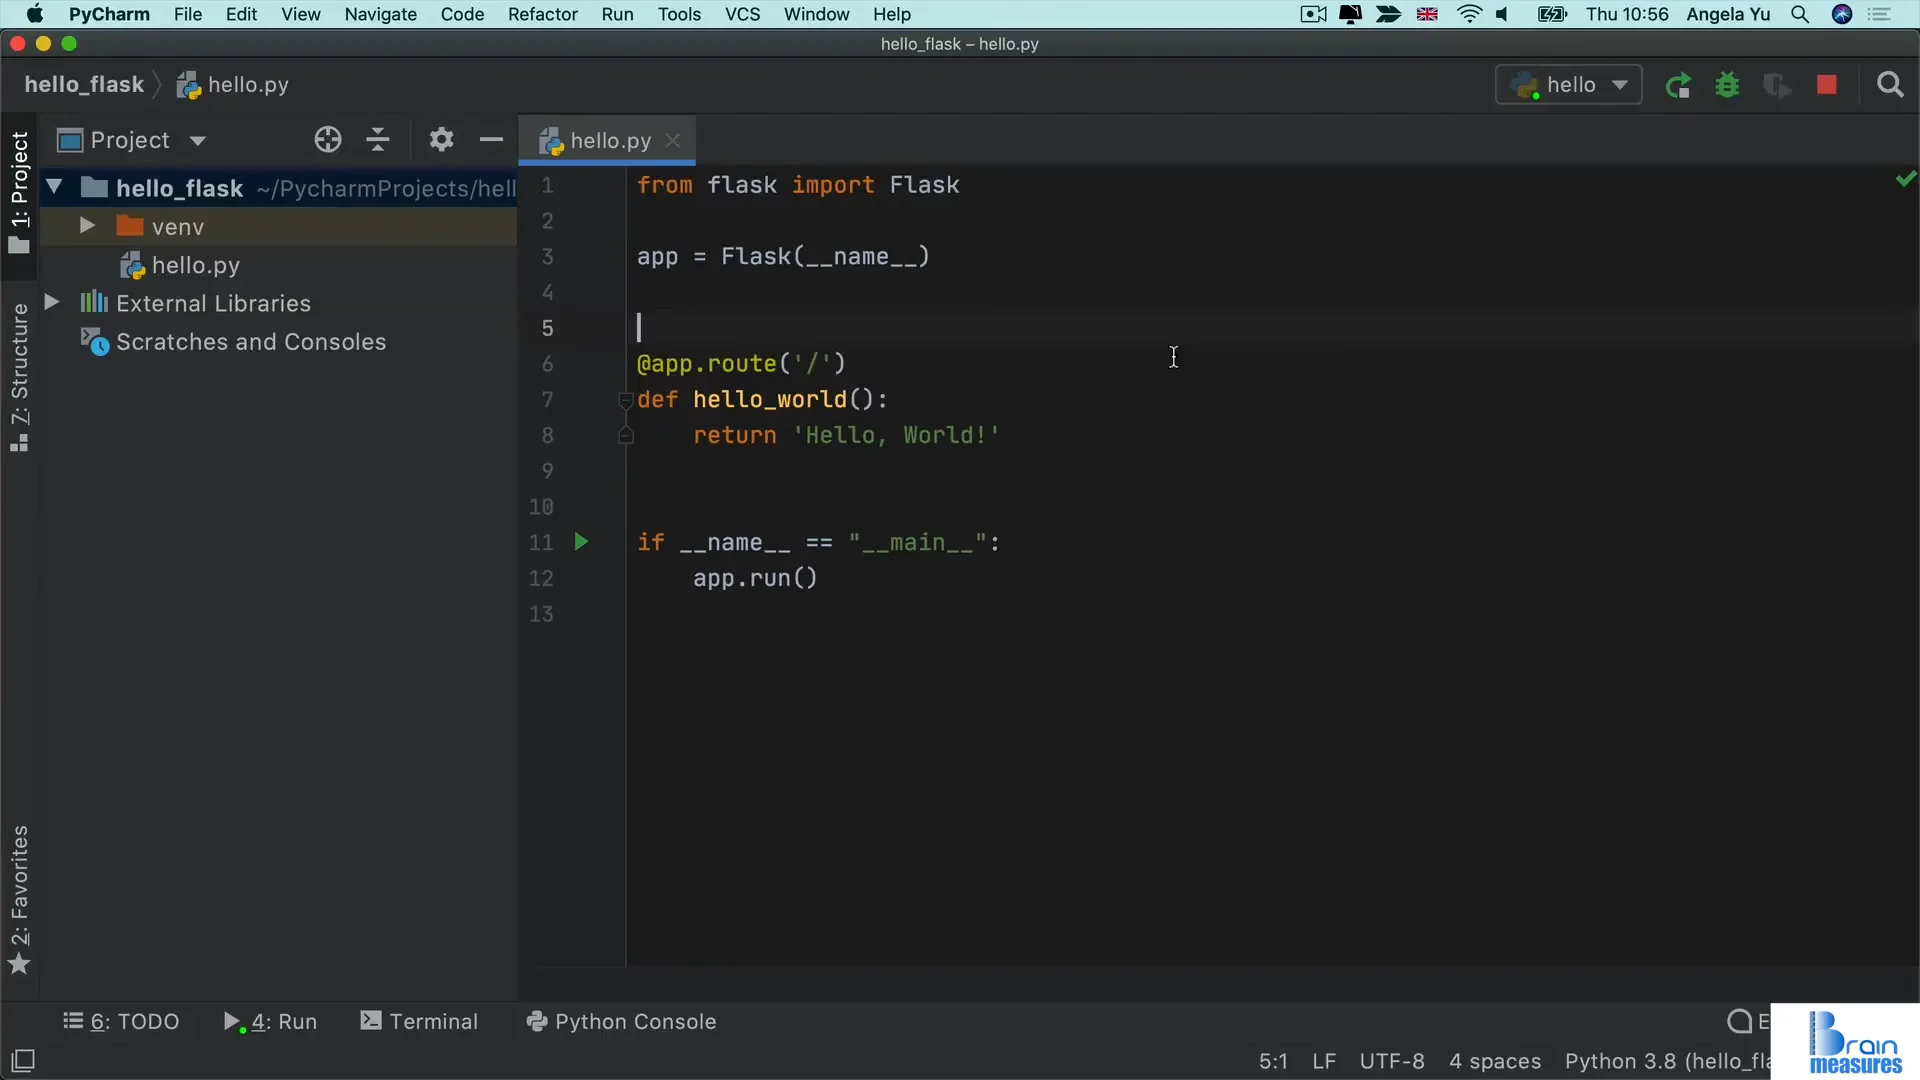
Task: Collapse the hello_flask project root
Action: point(55,187)
